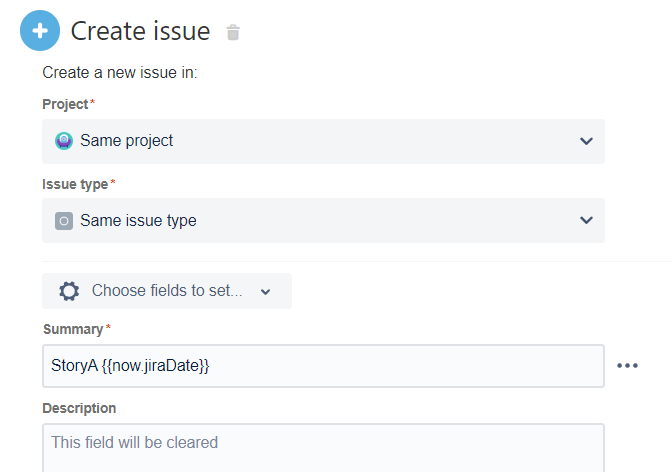Screen dimensions: 672x472
Task: Expand the Issue type dropdown chevron
Action: tap(587, 221)
